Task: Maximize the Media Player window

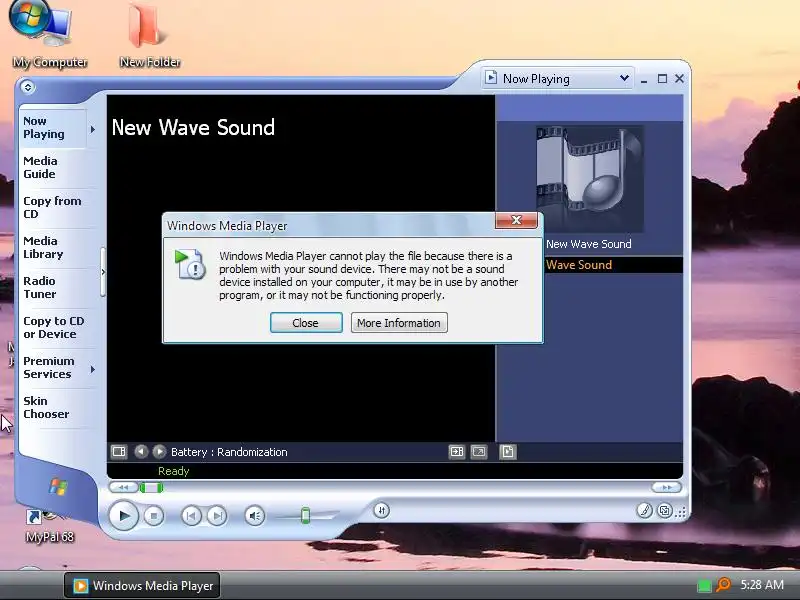Action: coord(662,79)
